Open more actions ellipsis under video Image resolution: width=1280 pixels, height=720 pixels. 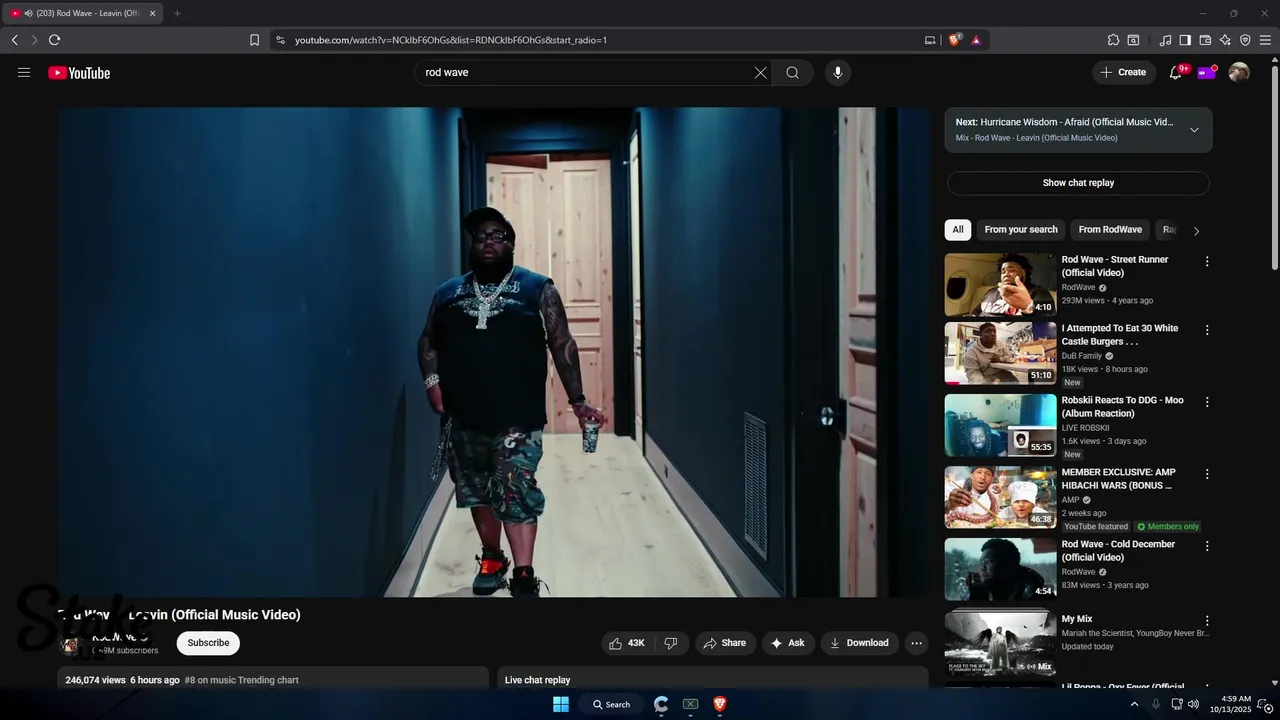click(916, 643)
